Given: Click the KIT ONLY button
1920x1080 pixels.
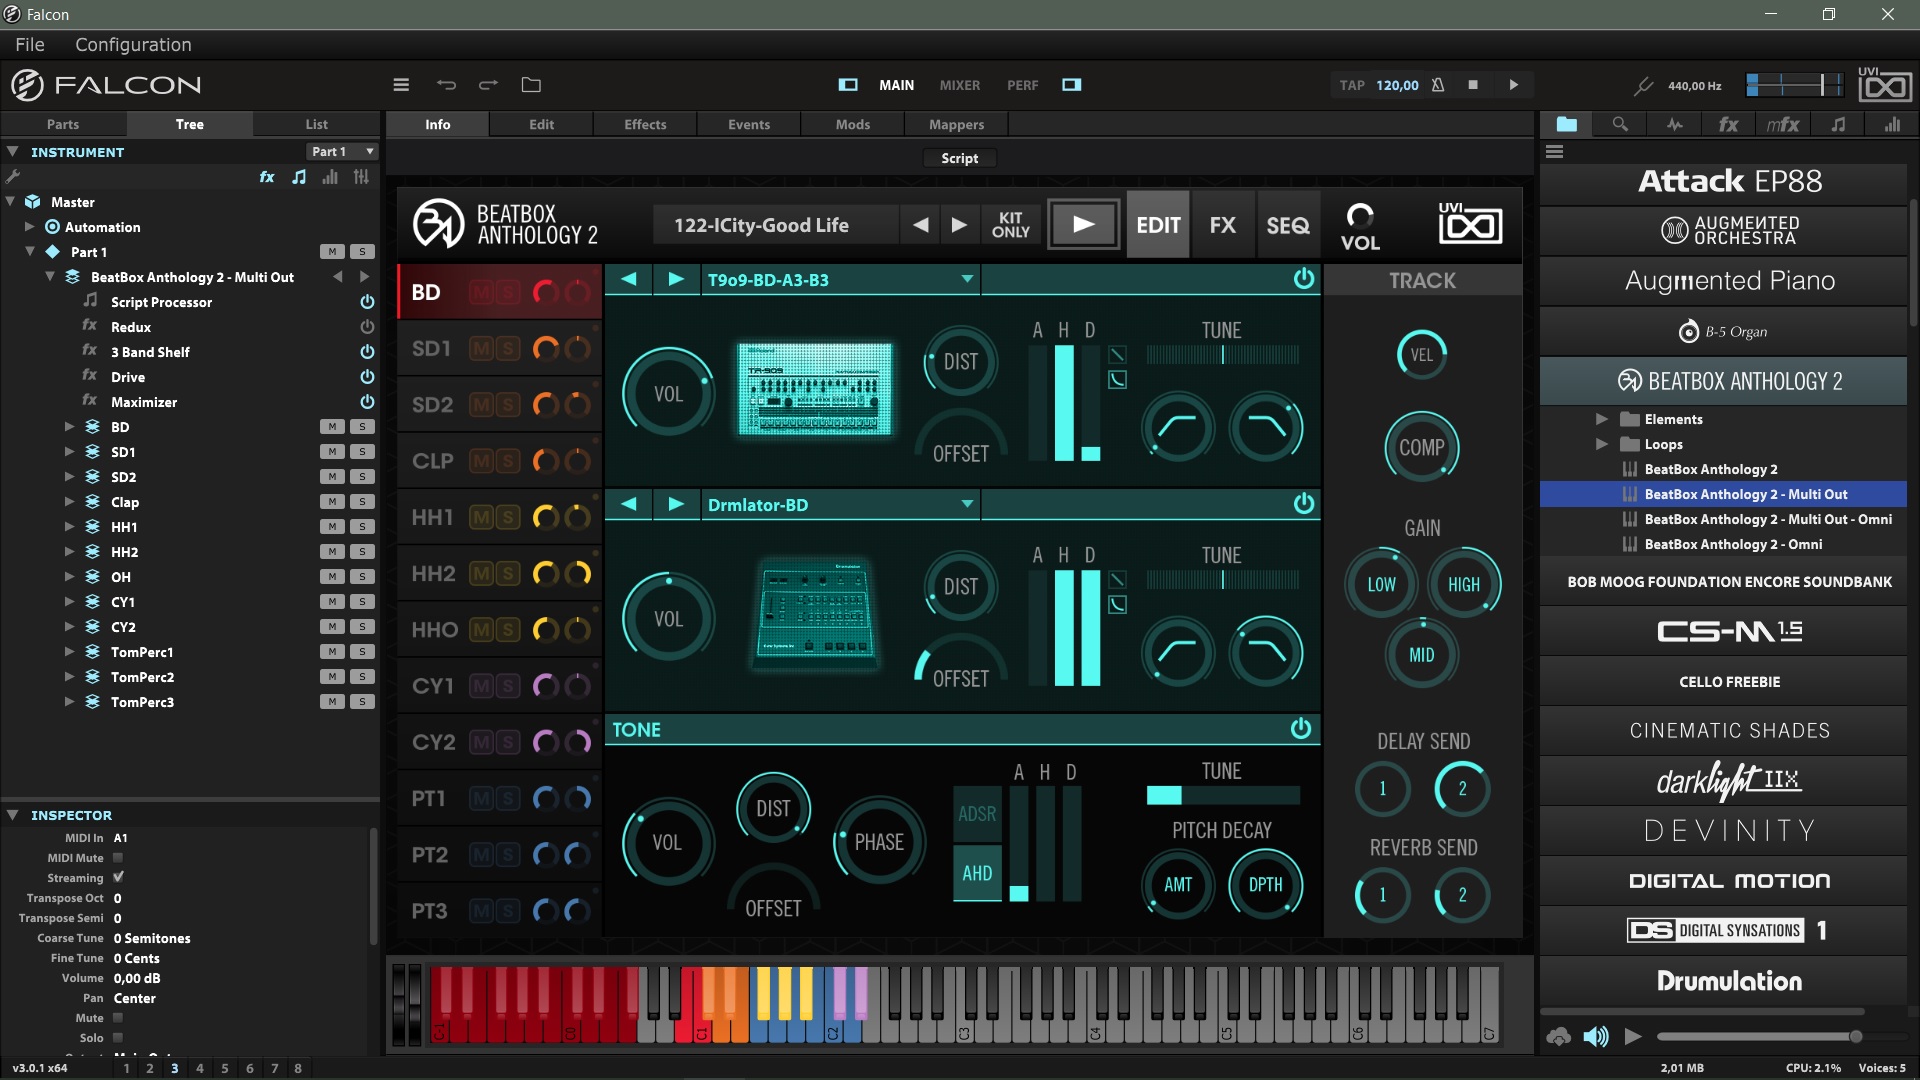Looking at the screenshot, I should click(1010, 225).
